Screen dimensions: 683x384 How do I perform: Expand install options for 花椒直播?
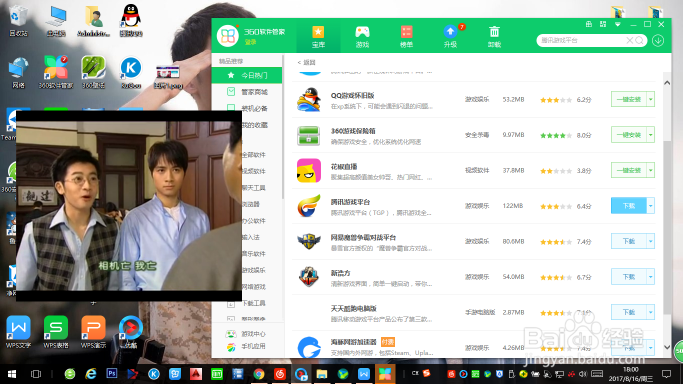tap(651, 170)
